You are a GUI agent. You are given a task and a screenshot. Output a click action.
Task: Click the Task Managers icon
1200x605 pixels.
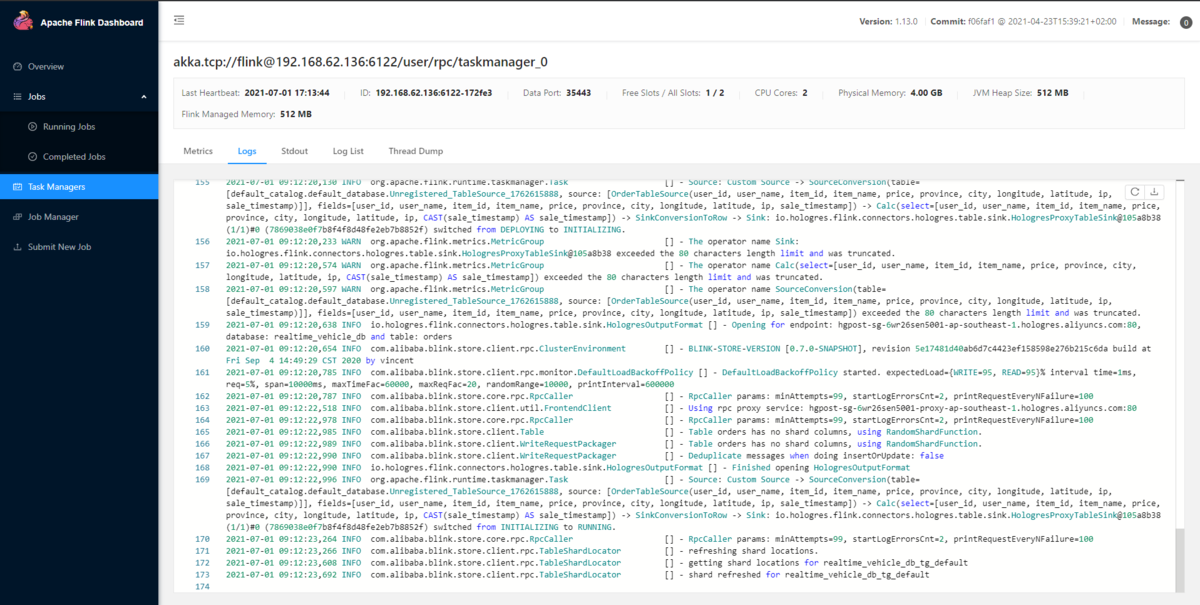click(x=17, y=187)
